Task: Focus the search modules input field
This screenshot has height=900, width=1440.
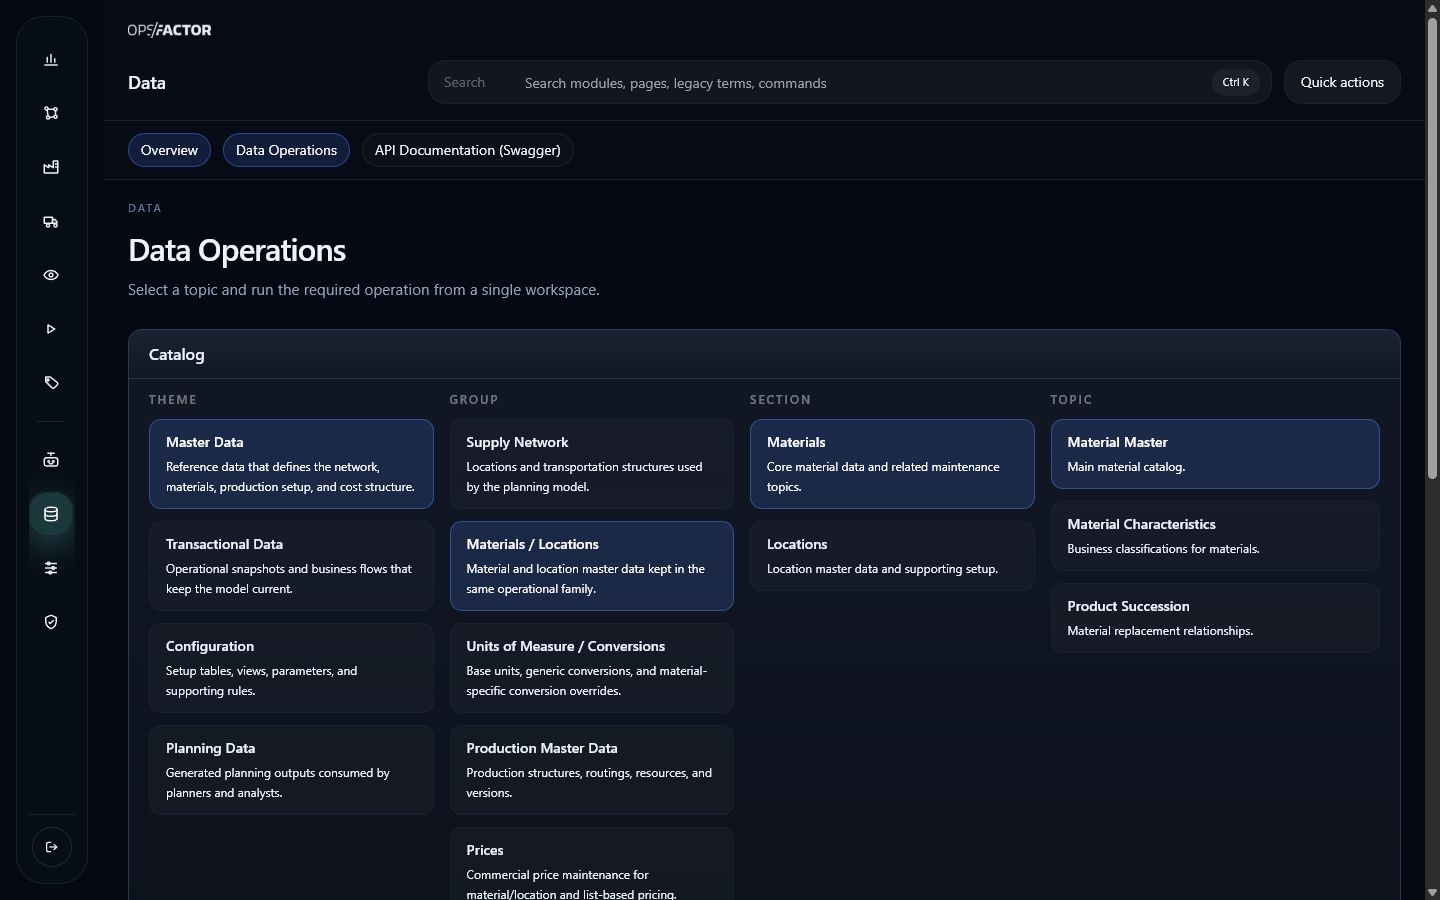Action: [849, 82]
